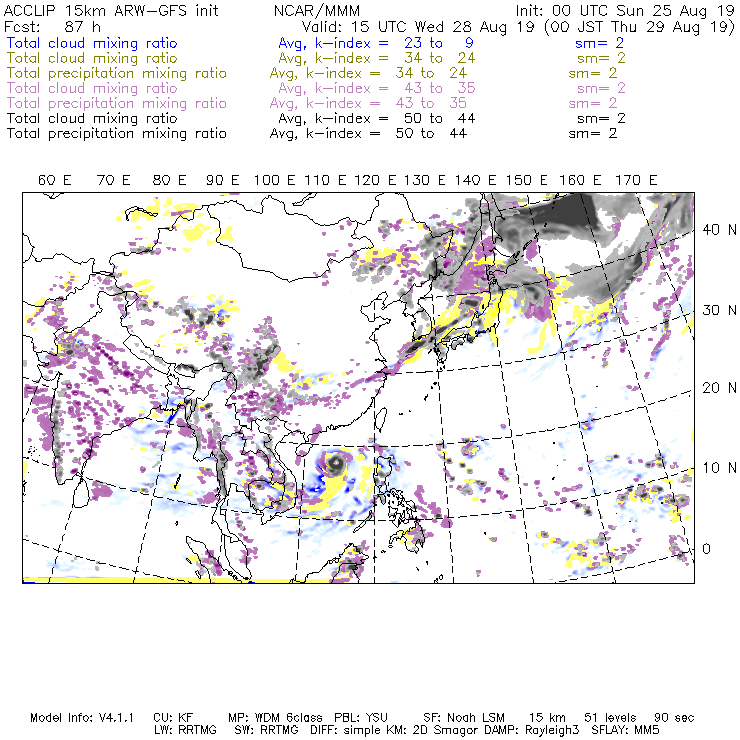
Task: Click the purple 'Total precipitation mixing ratio' legend line
Action: 117,103
